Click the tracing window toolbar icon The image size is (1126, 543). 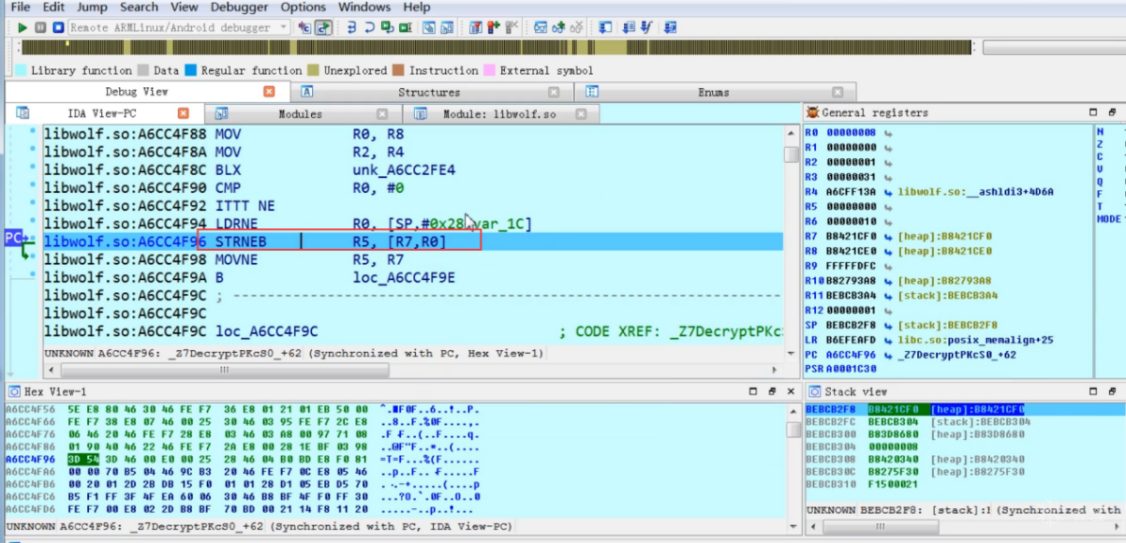click(x=605, y=27)
